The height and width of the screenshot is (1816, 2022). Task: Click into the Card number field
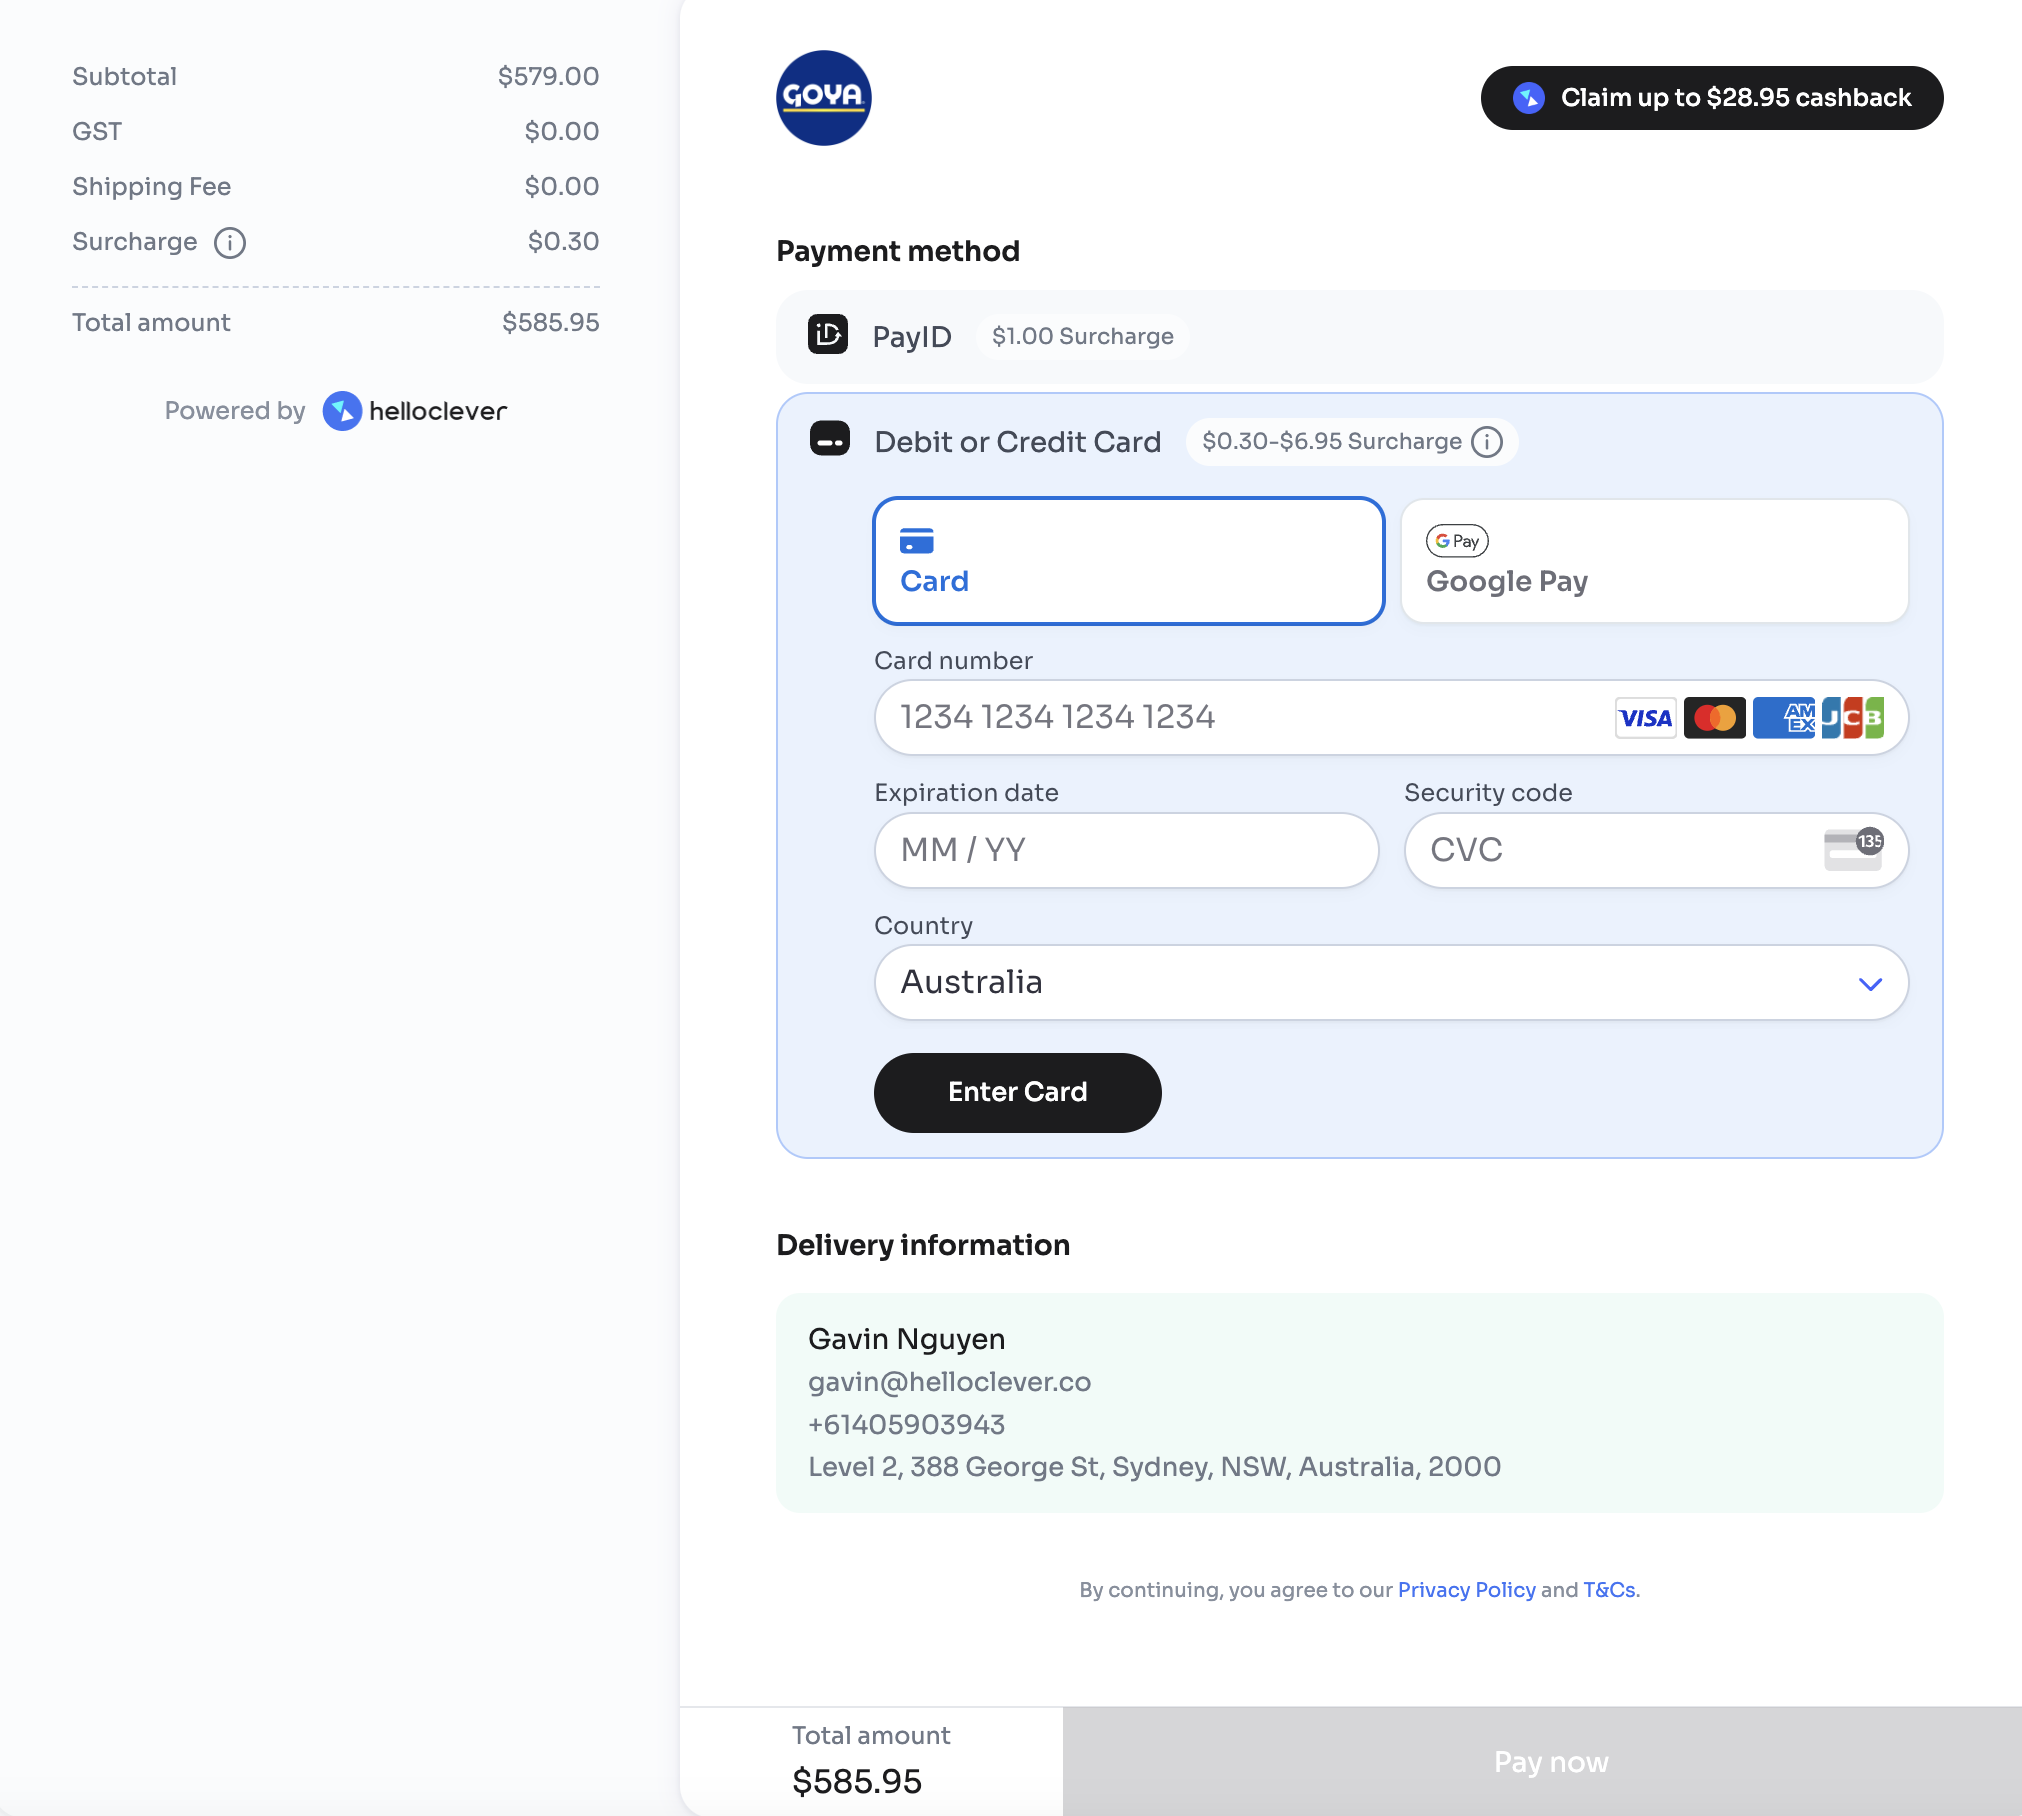(1240, 718)
